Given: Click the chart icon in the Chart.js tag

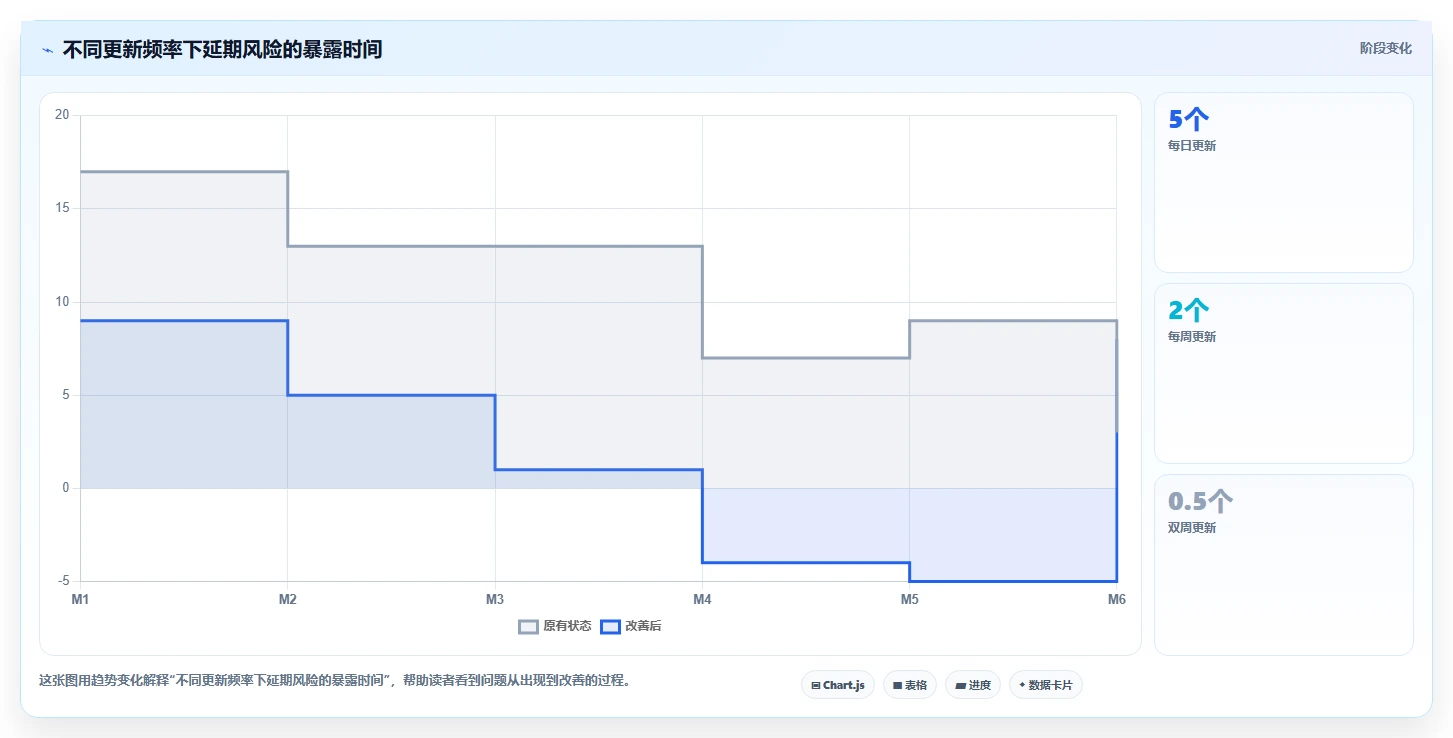Looking at the screenshot, I should point(816,686).
